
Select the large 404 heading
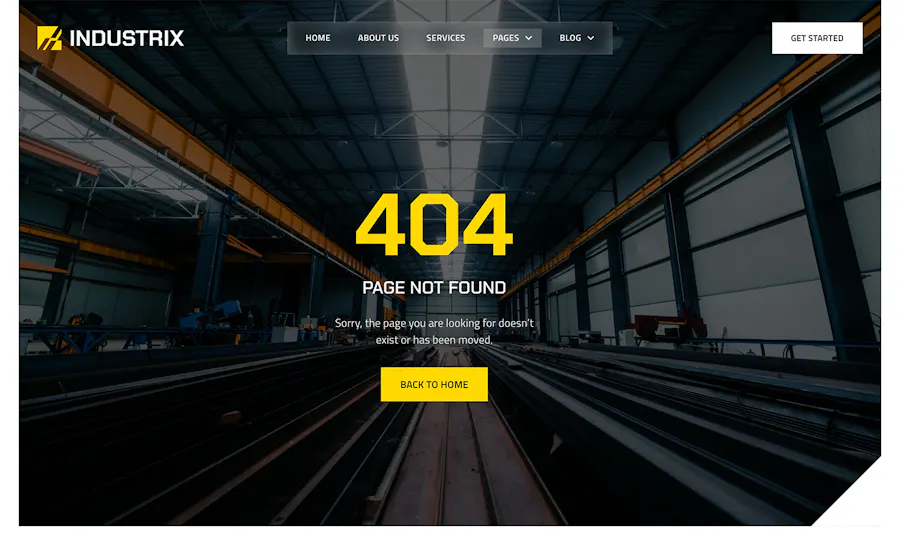click(434, 224)
